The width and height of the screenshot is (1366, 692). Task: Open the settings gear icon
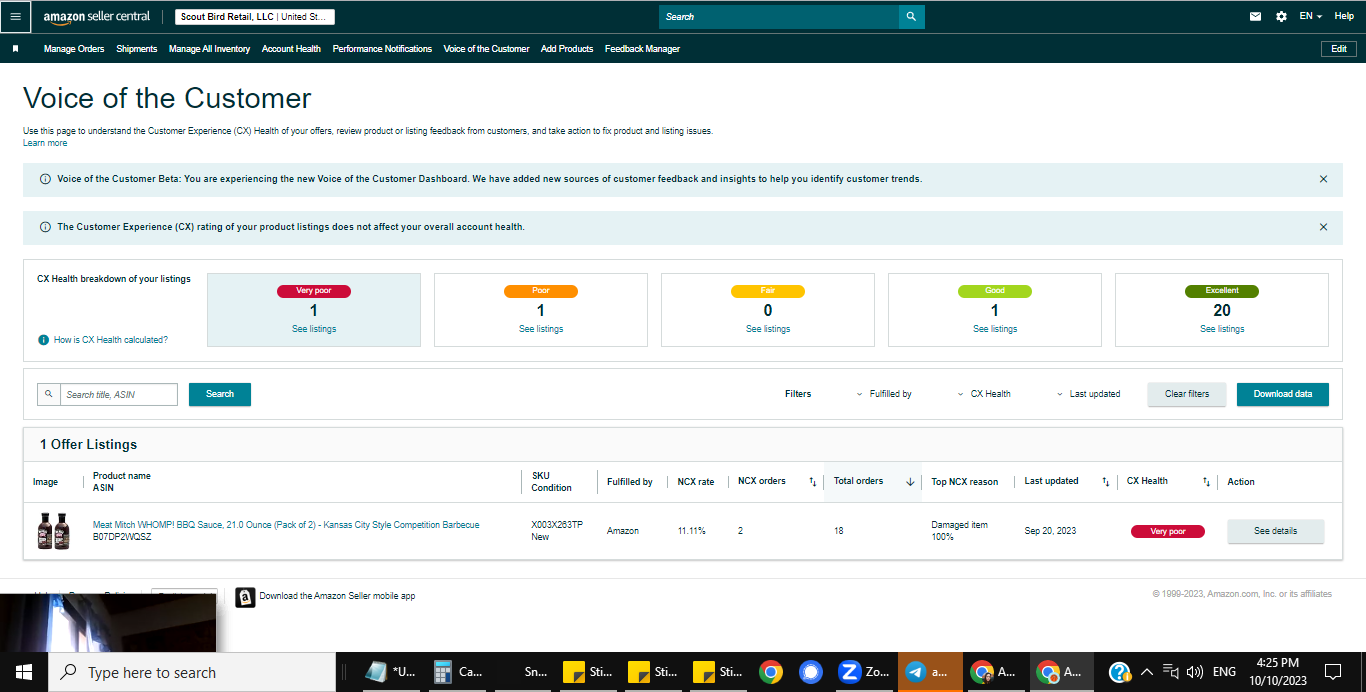click(1281, 17)
